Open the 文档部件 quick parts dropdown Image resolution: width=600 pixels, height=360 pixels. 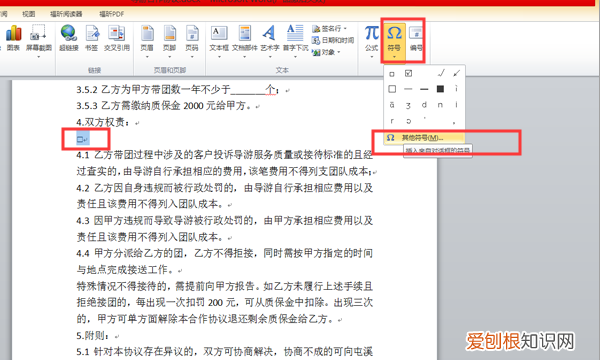(x=245, y=57)
